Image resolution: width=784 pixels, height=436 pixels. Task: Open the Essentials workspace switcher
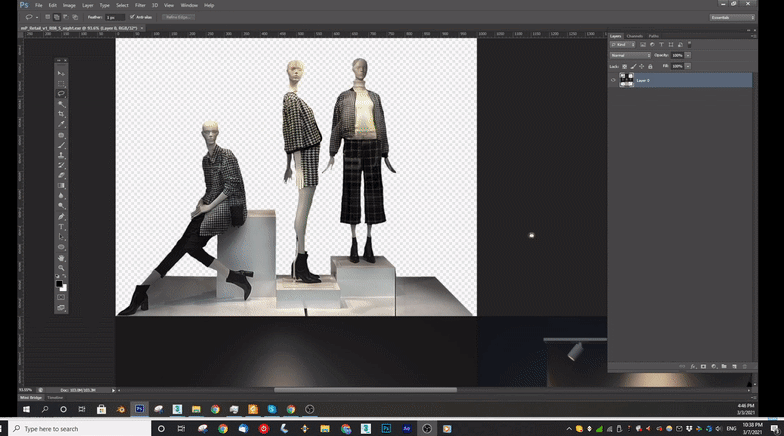(x=731, y=17)
